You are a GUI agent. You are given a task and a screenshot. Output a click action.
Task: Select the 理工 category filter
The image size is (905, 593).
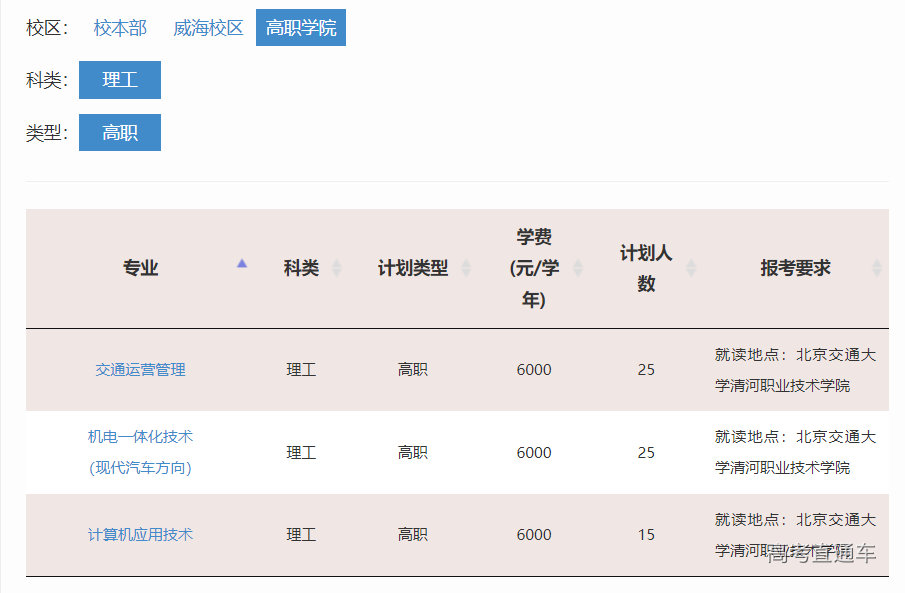[119, 80]
